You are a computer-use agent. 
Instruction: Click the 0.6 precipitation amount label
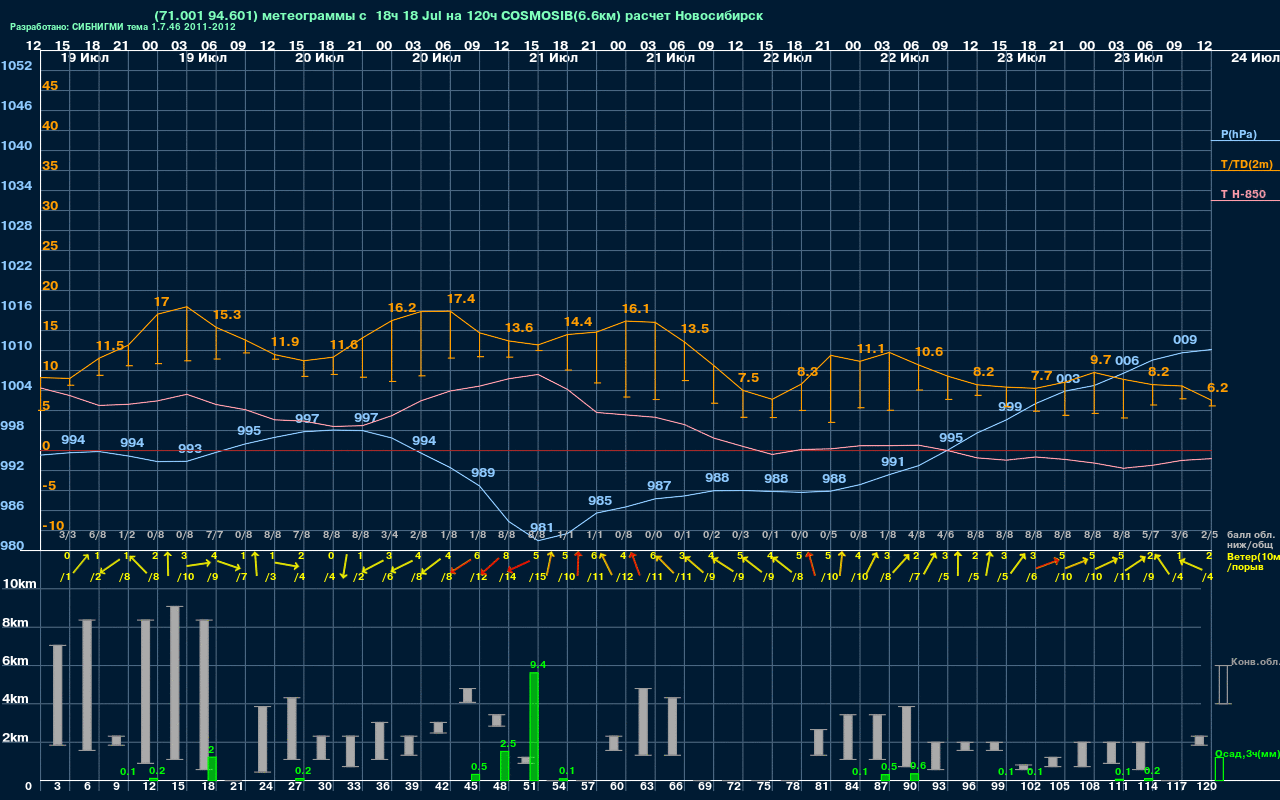click(918, 766)
